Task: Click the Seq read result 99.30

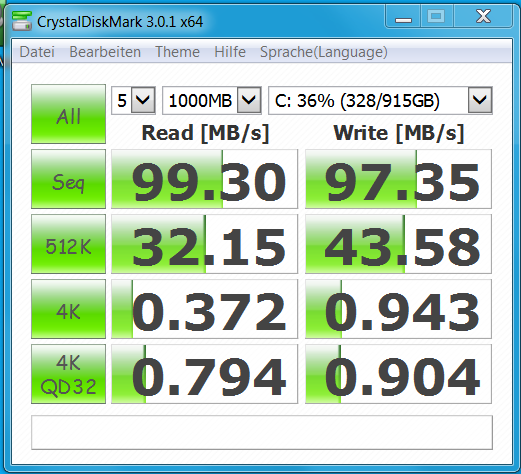Action: coord(204,179)
